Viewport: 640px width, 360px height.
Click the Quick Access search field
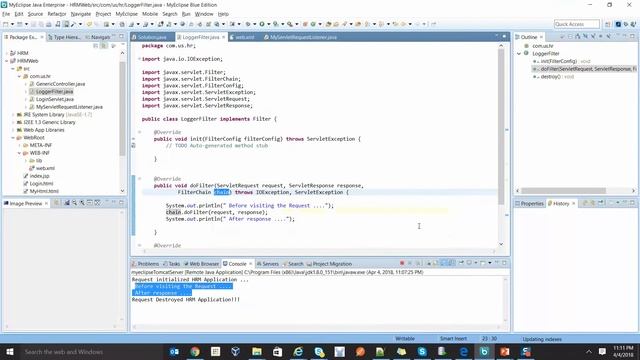(x=576, y=24)
